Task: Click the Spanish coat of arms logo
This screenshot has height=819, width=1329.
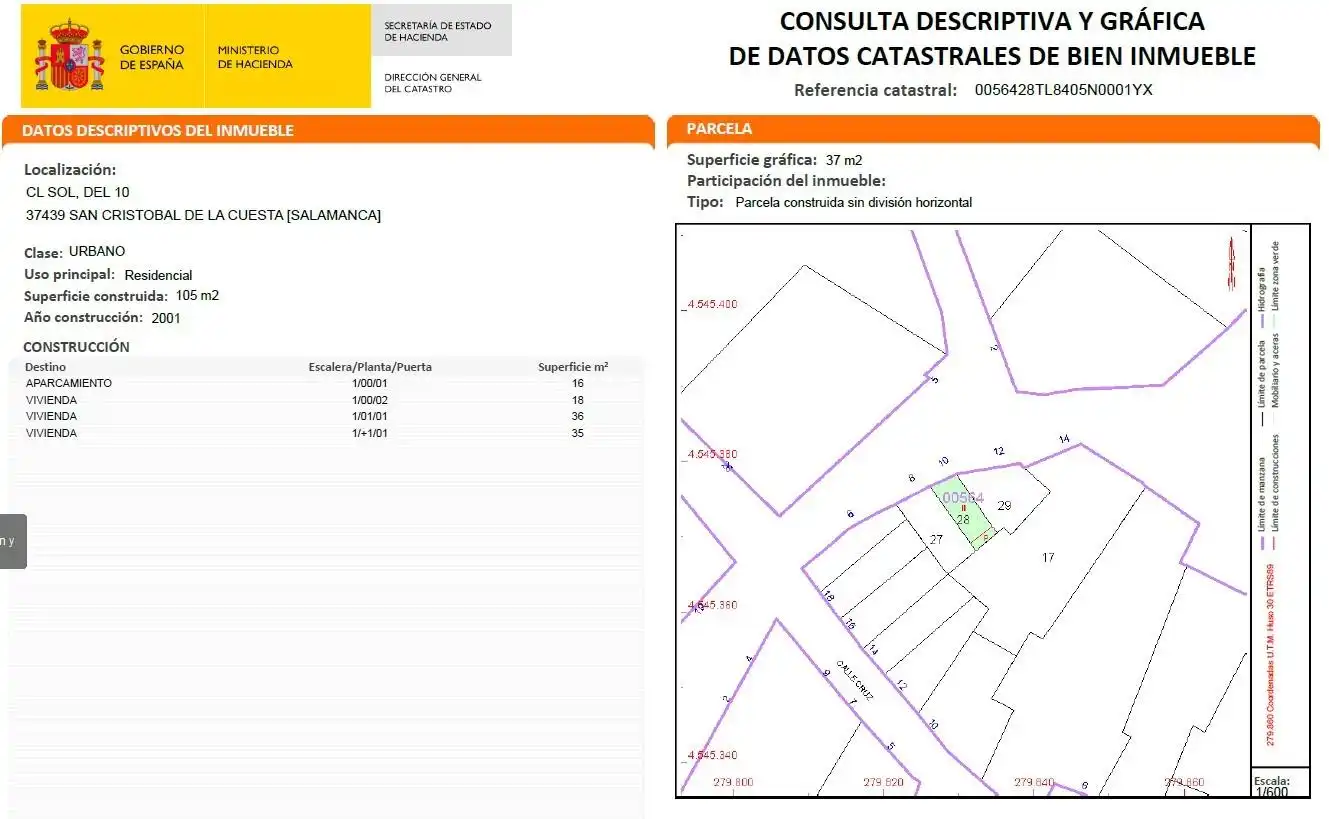Action: 70,56
